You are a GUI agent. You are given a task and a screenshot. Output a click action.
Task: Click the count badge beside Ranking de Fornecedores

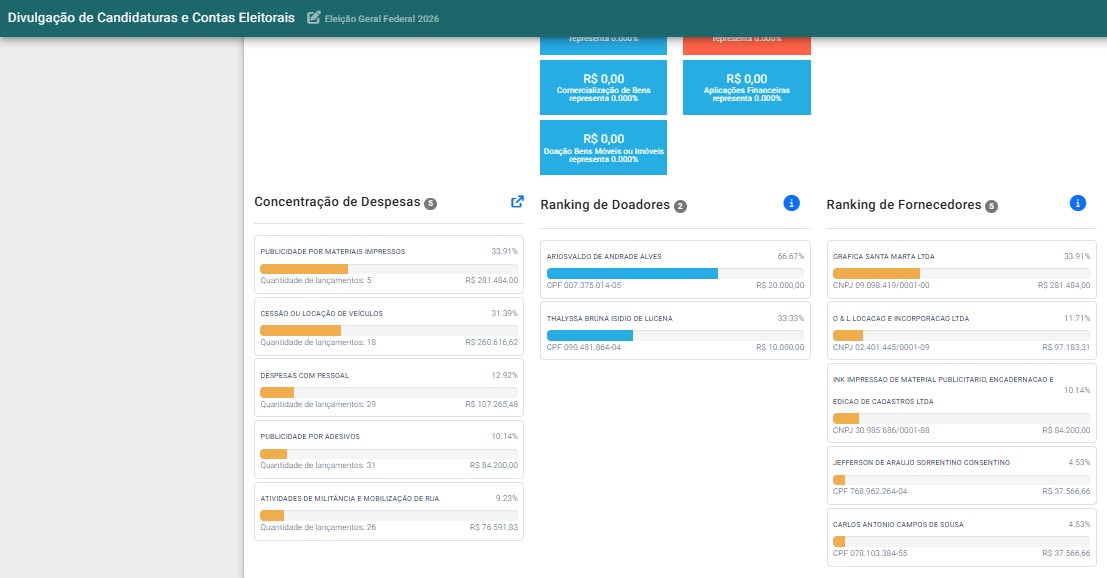coord(991,207)
